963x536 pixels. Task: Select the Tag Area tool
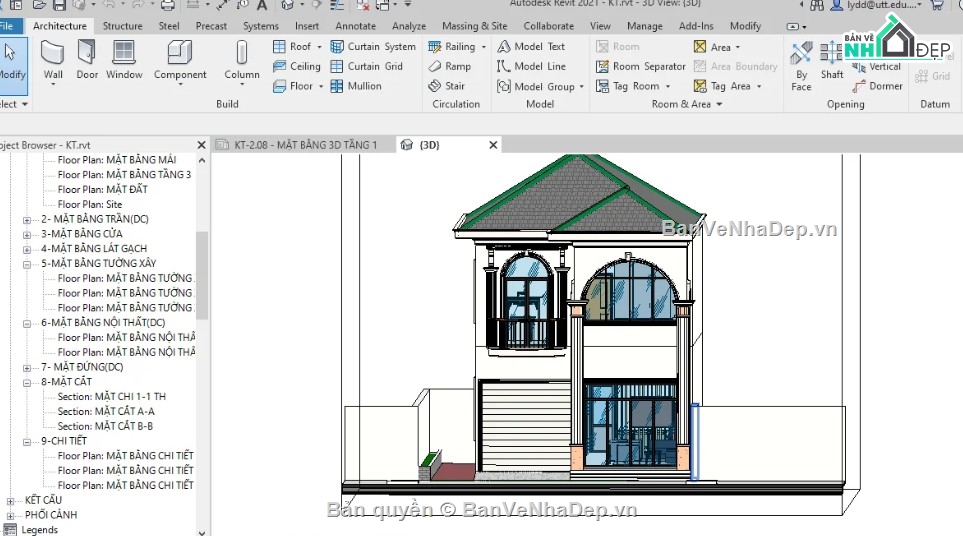coord(722,87)
